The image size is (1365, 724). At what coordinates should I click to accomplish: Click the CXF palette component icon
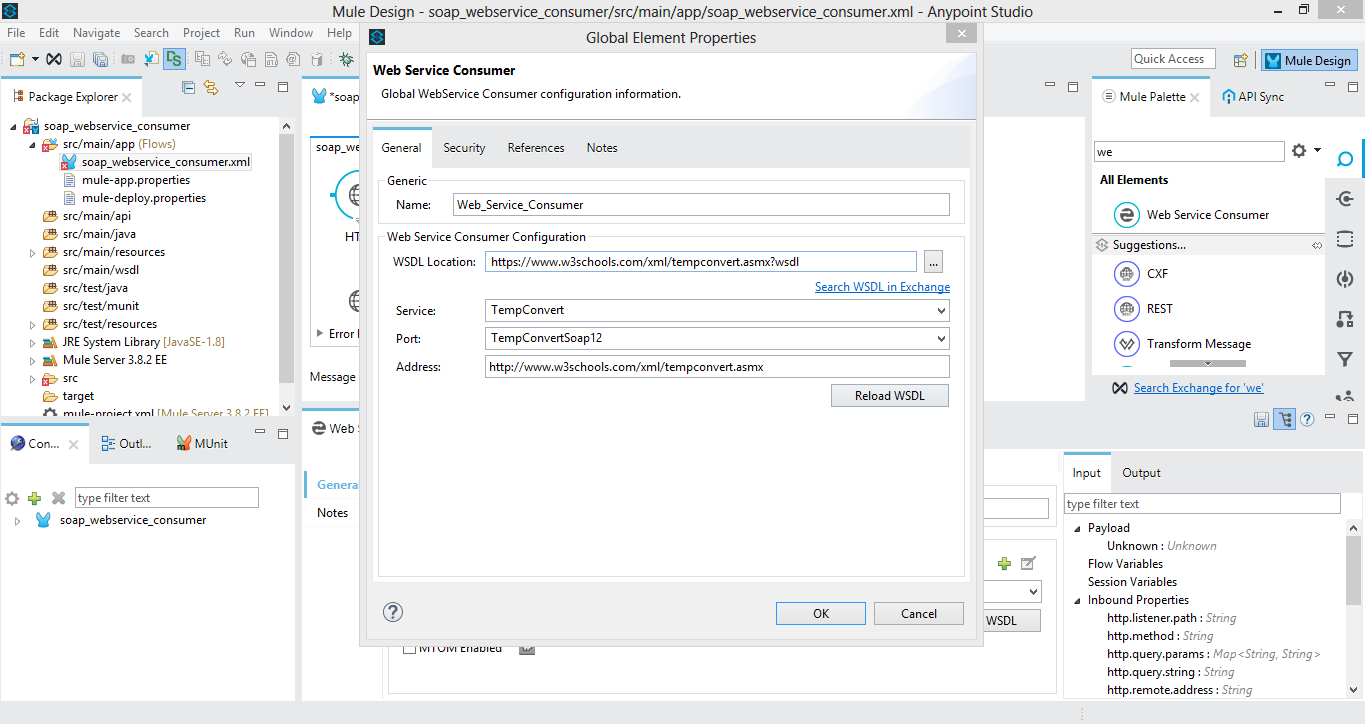(1127, 274)
